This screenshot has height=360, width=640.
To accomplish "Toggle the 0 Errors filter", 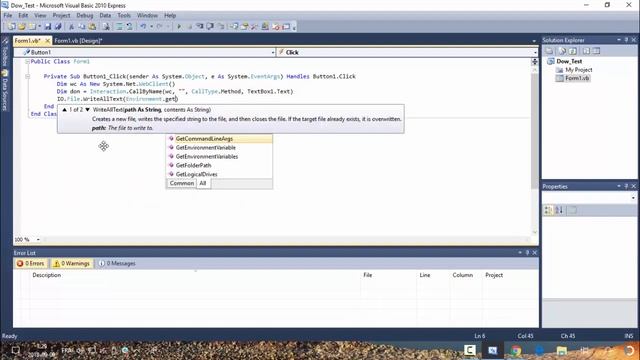I will (x=30, y=264).
